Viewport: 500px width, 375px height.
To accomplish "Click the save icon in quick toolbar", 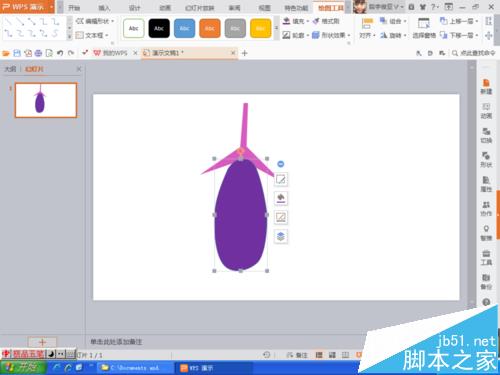I will (17, 53).
